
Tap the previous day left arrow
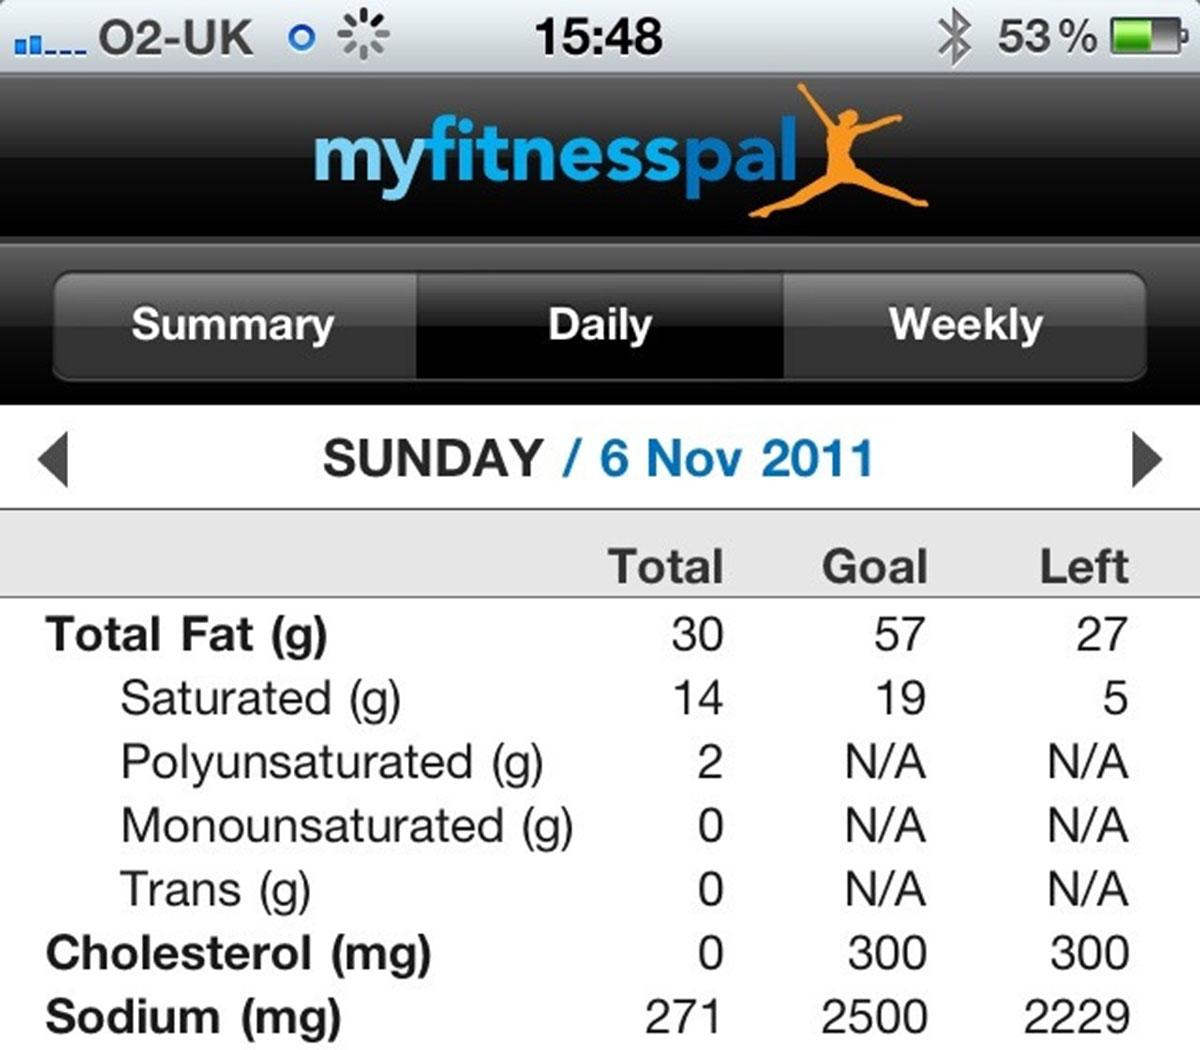(53, 460)
